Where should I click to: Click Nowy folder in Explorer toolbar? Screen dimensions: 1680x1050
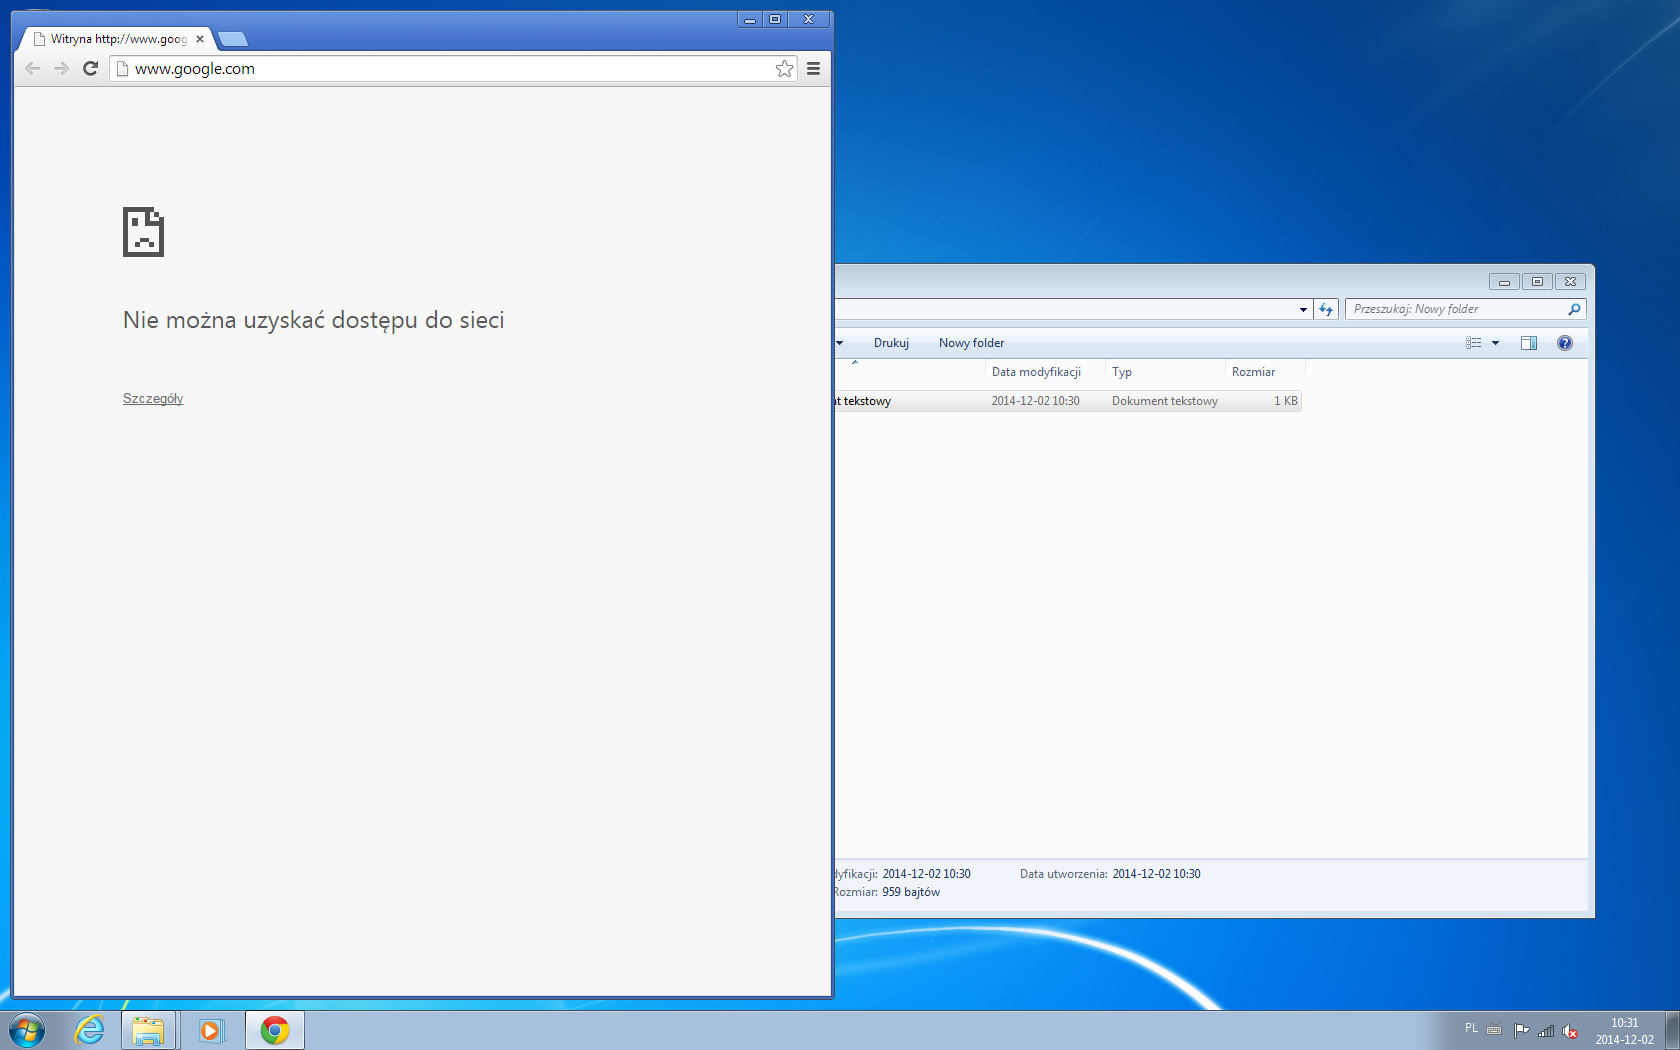click(x=971, y=343)
